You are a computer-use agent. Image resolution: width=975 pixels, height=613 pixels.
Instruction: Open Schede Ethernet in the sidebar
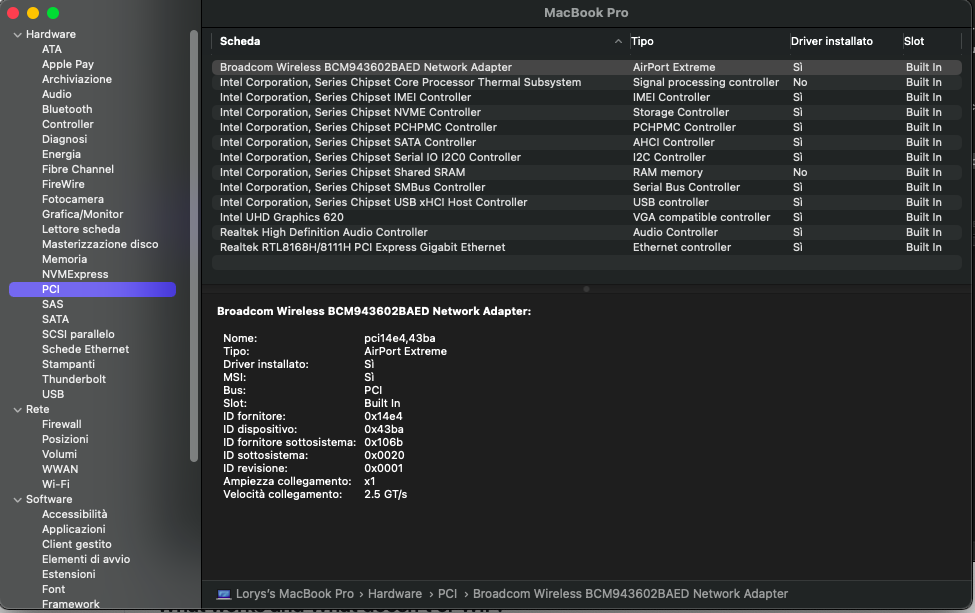click(x=85, y=349)
